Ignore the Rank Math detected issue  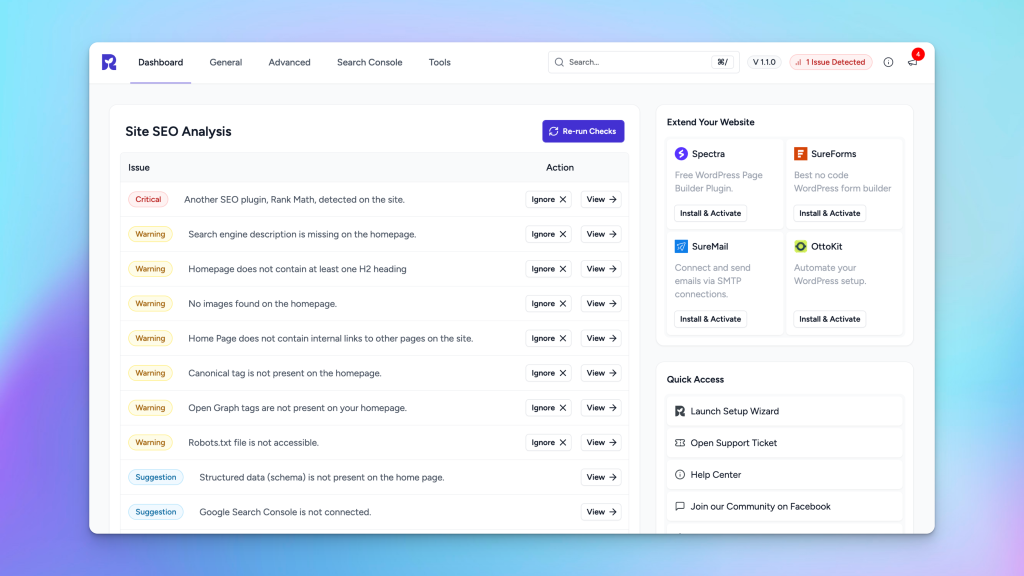click(549, 199)
